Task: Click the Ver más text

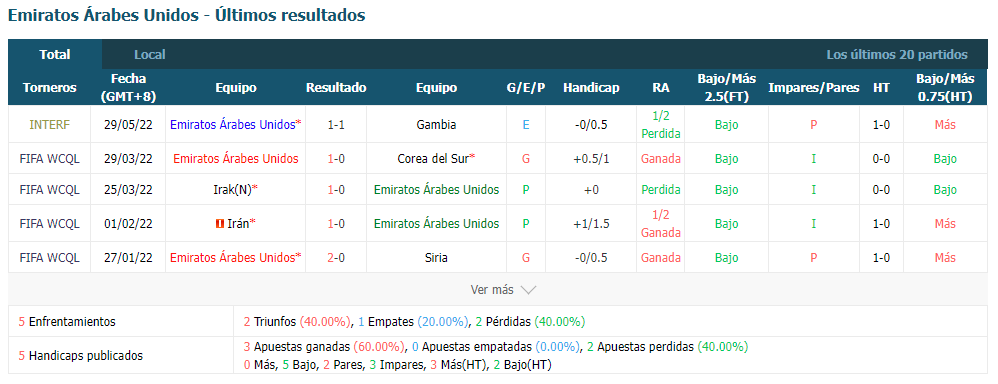Action: pyautogui.click(x=492, y=290)
